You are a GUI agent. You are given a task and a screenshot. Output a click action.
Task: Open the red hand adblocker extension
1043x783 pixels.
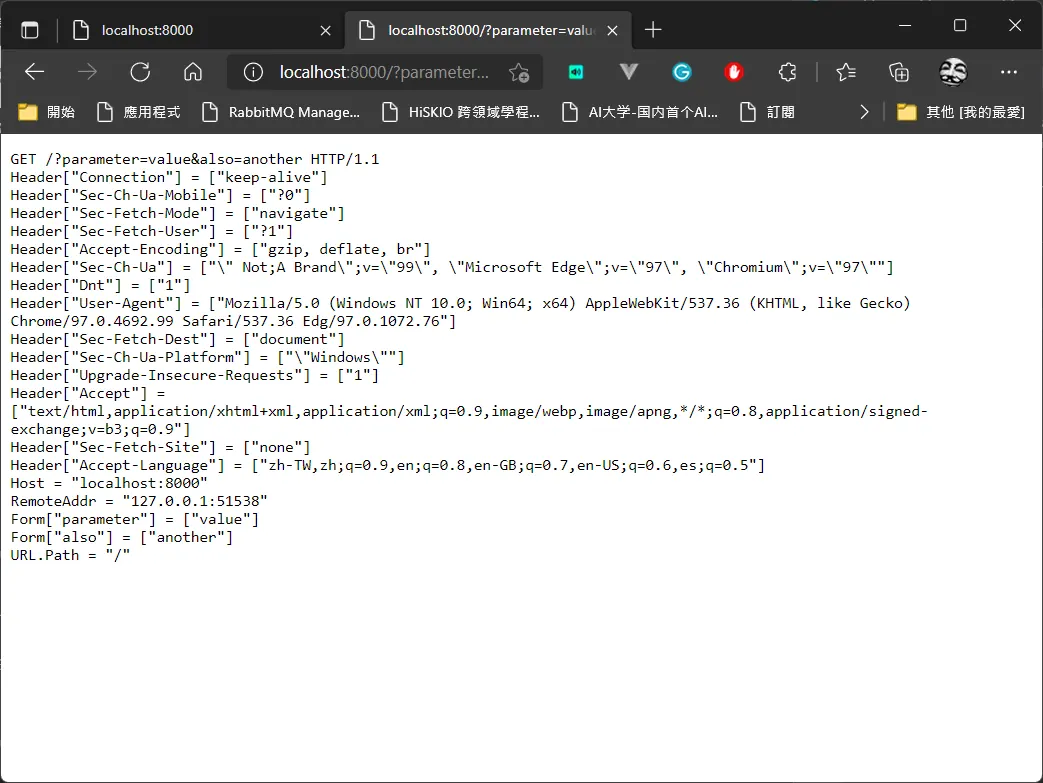734,72
